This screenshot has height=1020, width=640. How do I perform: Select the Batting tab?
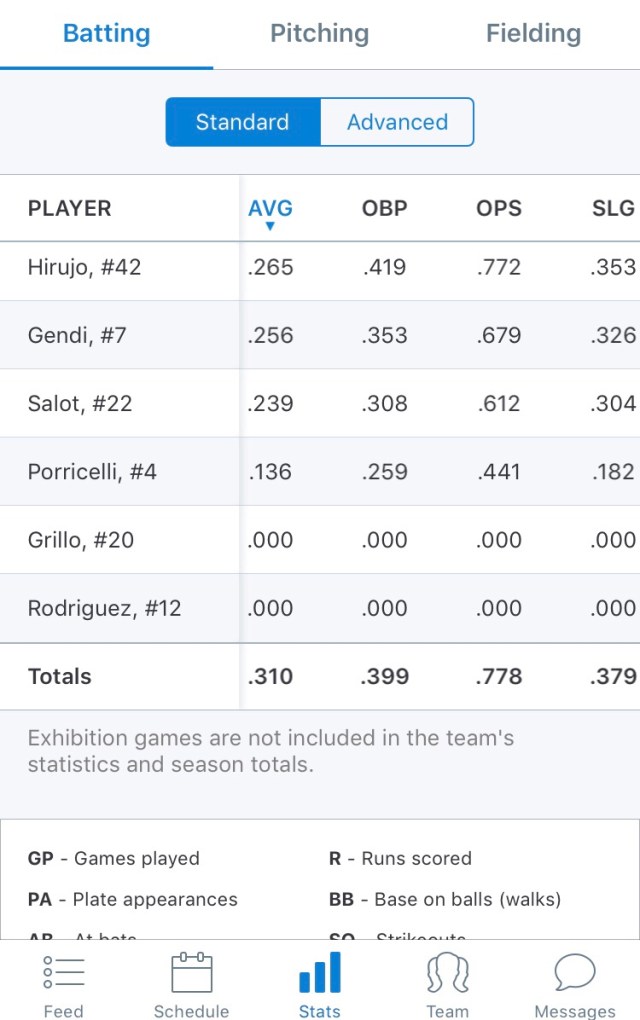pyautogui.click(x=107, y=33)
